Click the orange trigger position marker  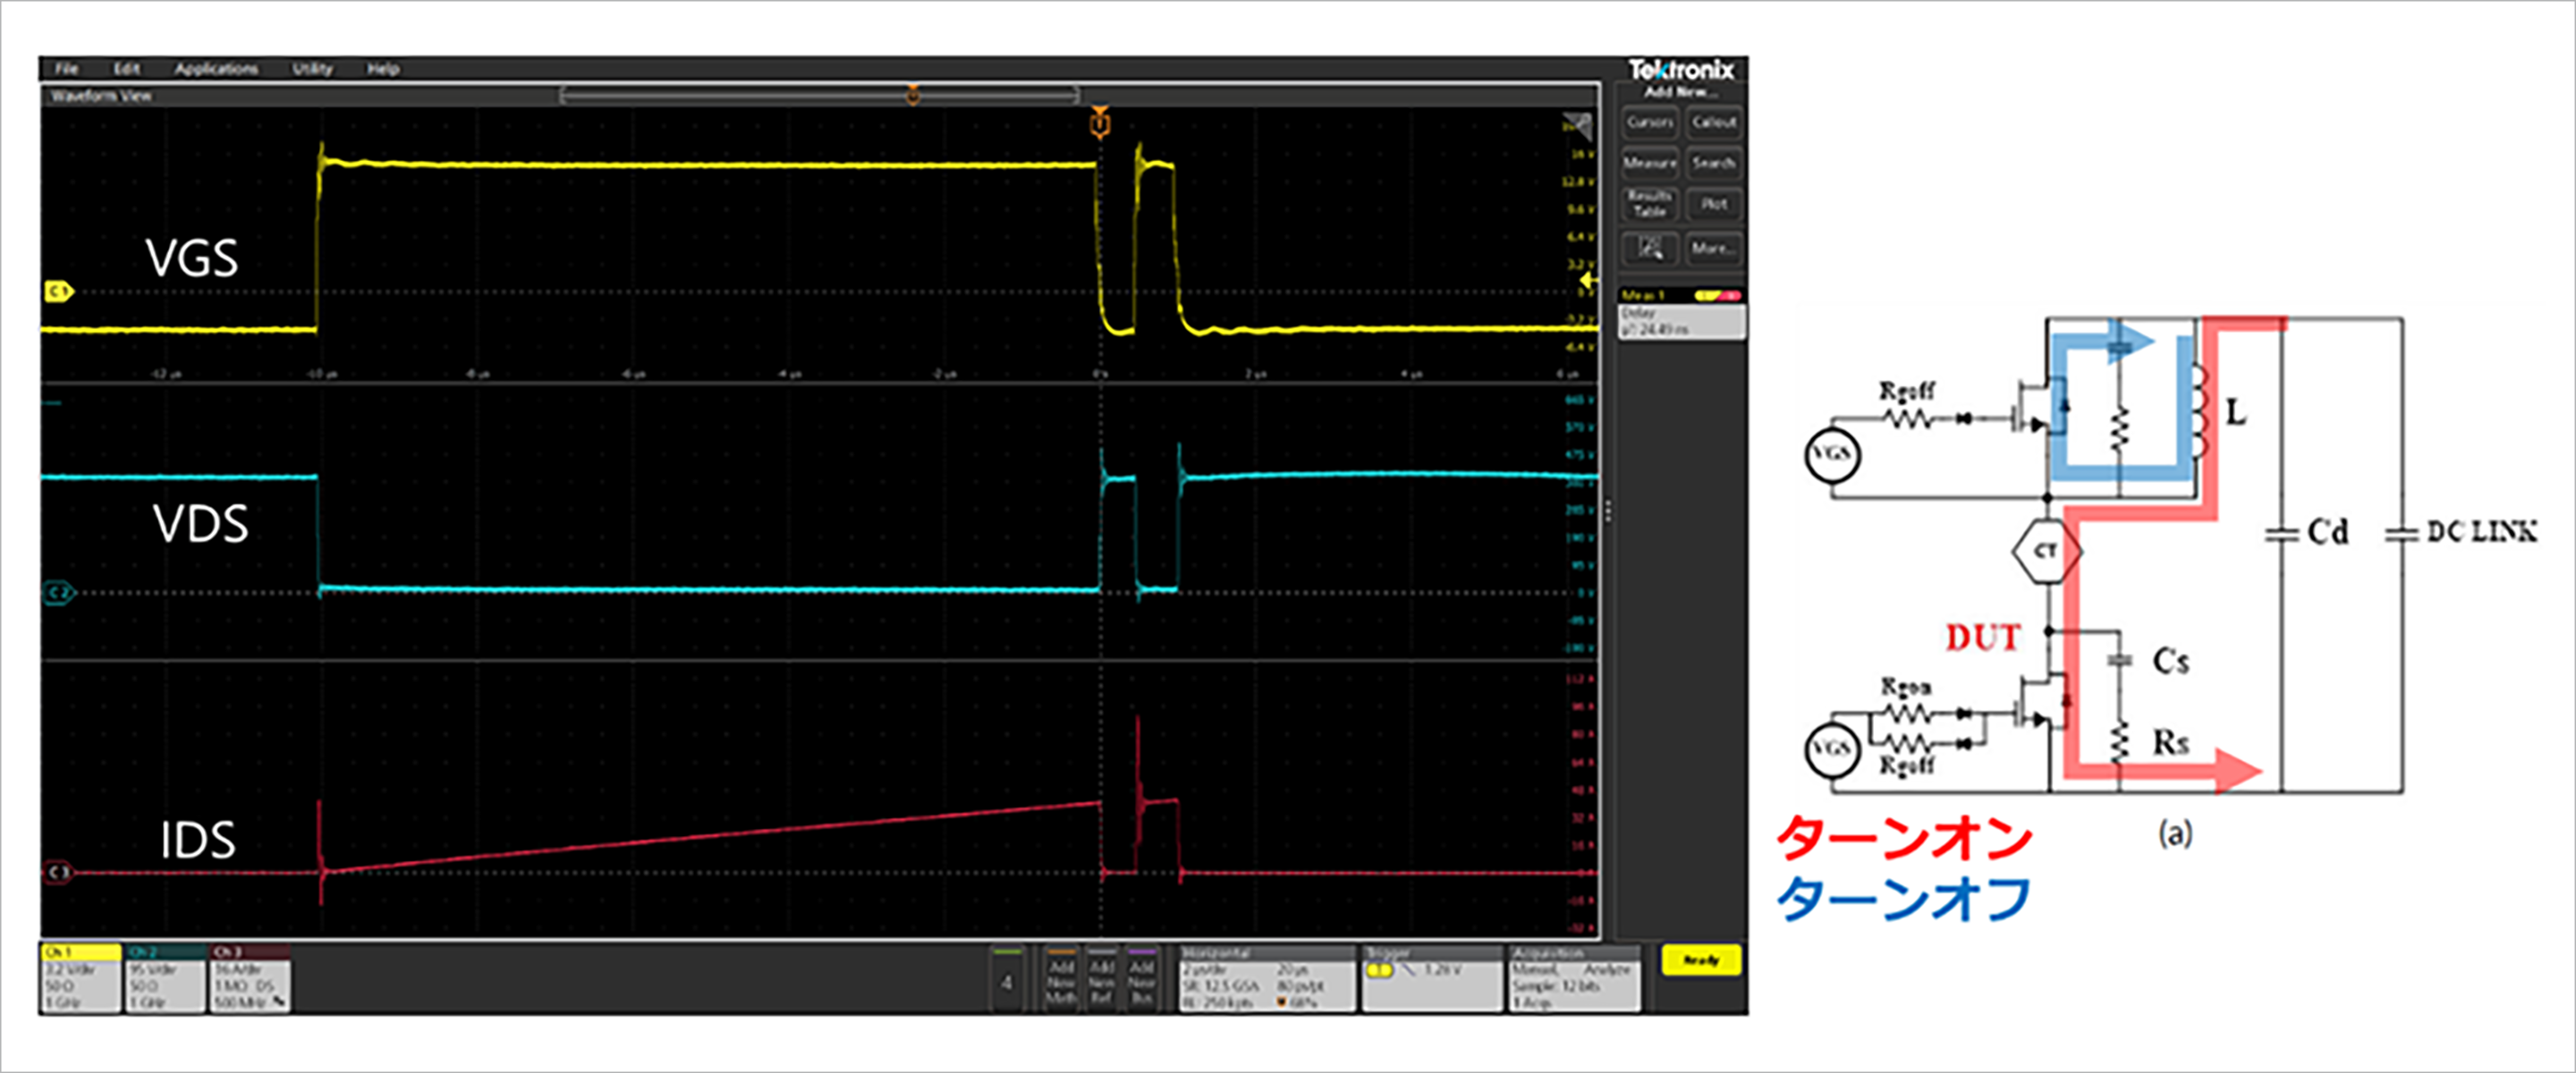pyautogui.click(x=1100, y=122)
